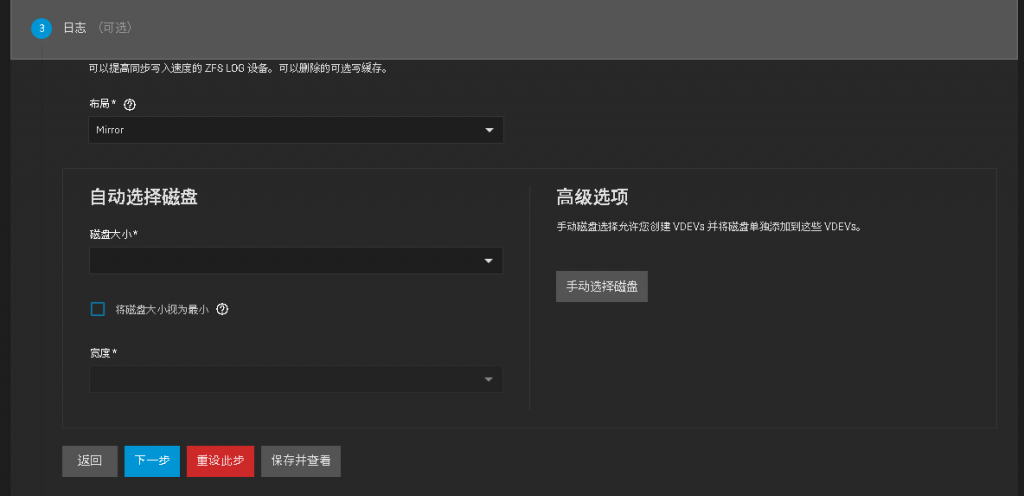This screenshot has height=496, width=1024.
Task: Open the 布局 layout dropdown showing Mirror
Action: [x=295, y=130]
